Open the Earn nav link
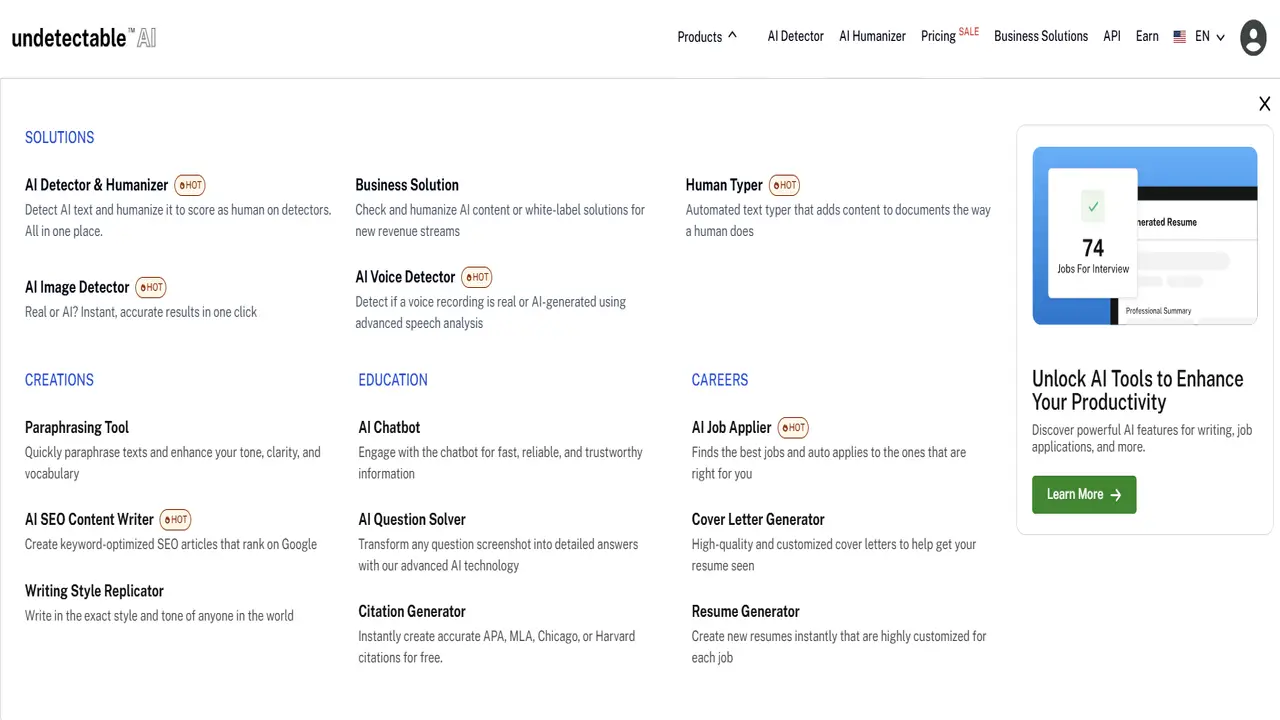Image resolution: width=1280 pixels, height=720 pixels. coord(1147,36)
